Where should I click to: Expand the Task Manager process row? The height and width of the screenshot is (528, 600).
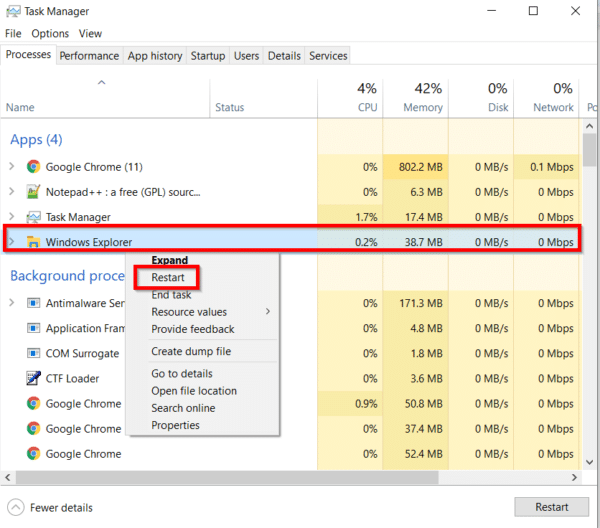pos(11,217)
